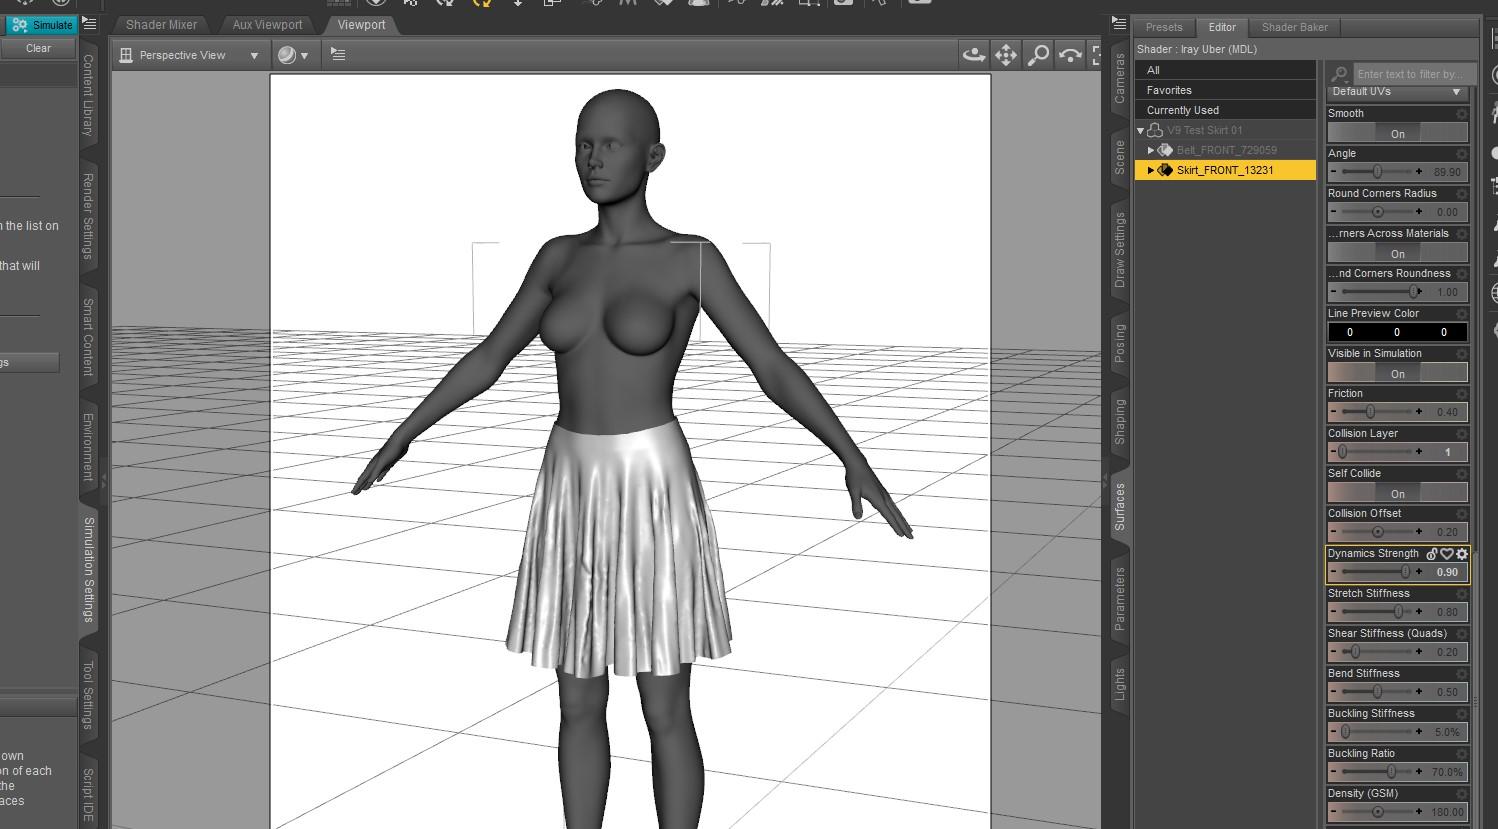Select the Belt_FRONT_729059 surface
This screenshot has width=1498, height=829.
(x=1226, y=150)
